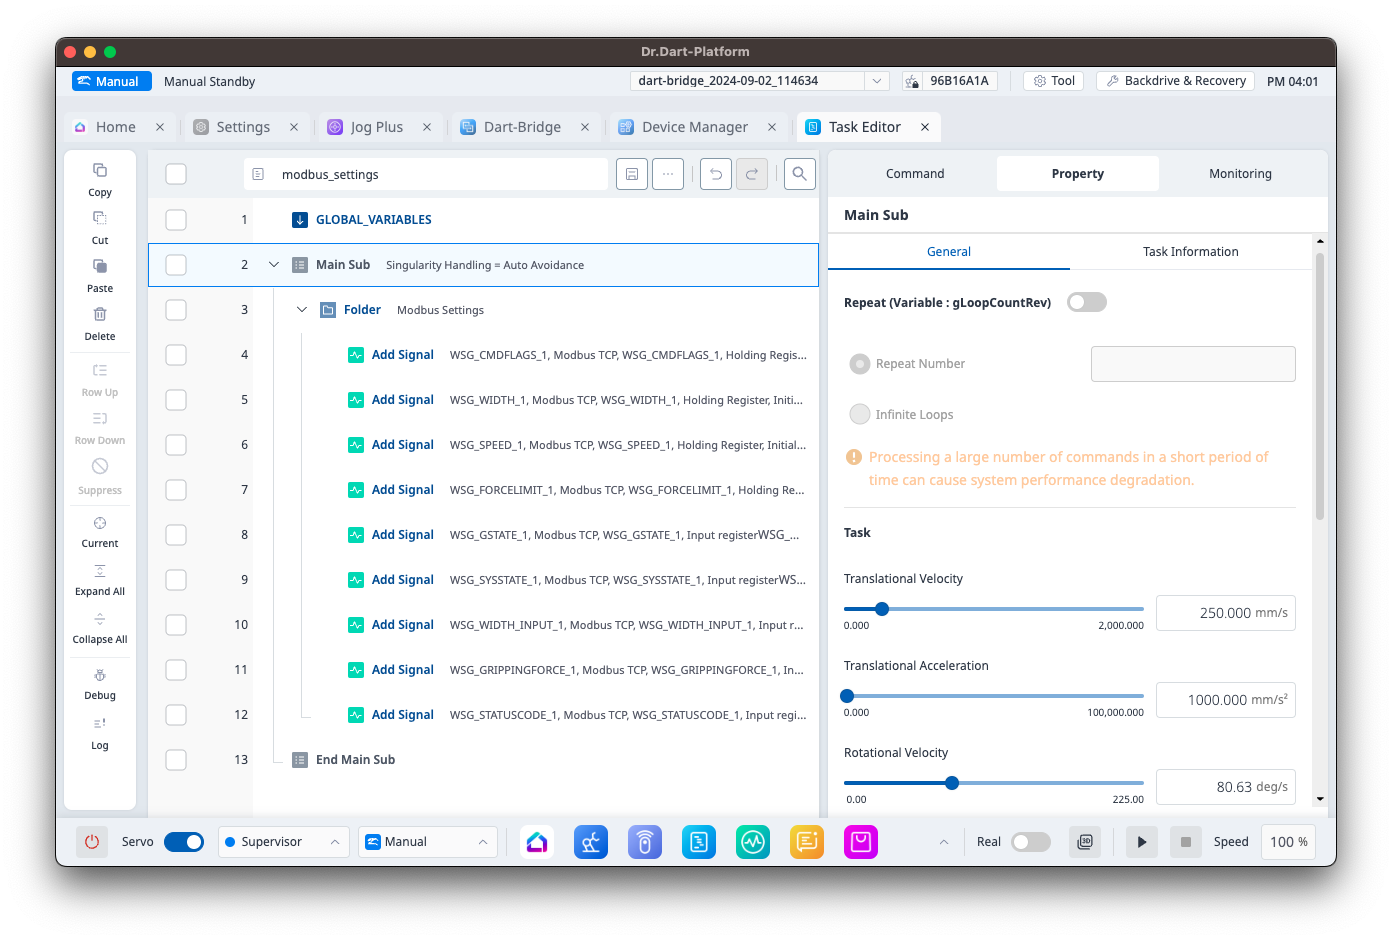Enable the Repeat gLoopCountRev toggle

click(1086, 302)
